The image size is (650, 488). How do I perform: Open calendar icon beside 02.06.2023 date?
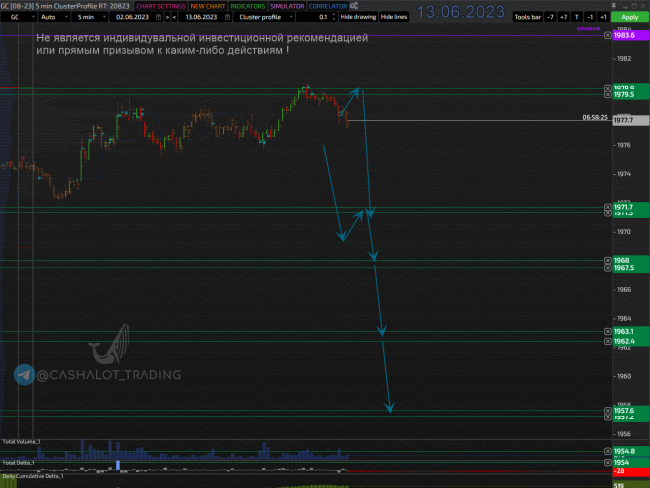pyautogui.click(x=158, y=17)
